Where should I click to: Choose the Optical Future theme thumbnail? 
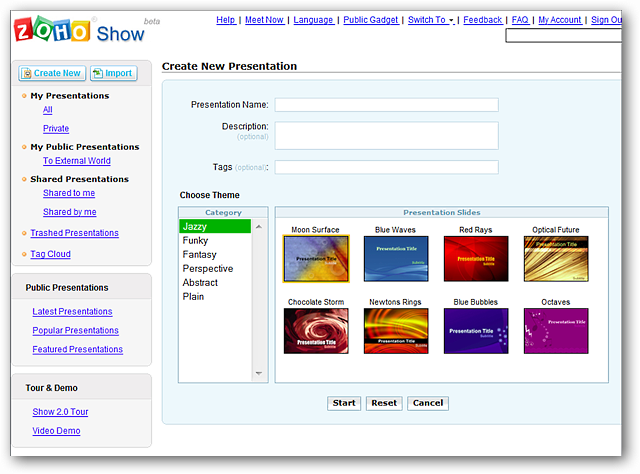pyautogui.click(x=556, y=258)
